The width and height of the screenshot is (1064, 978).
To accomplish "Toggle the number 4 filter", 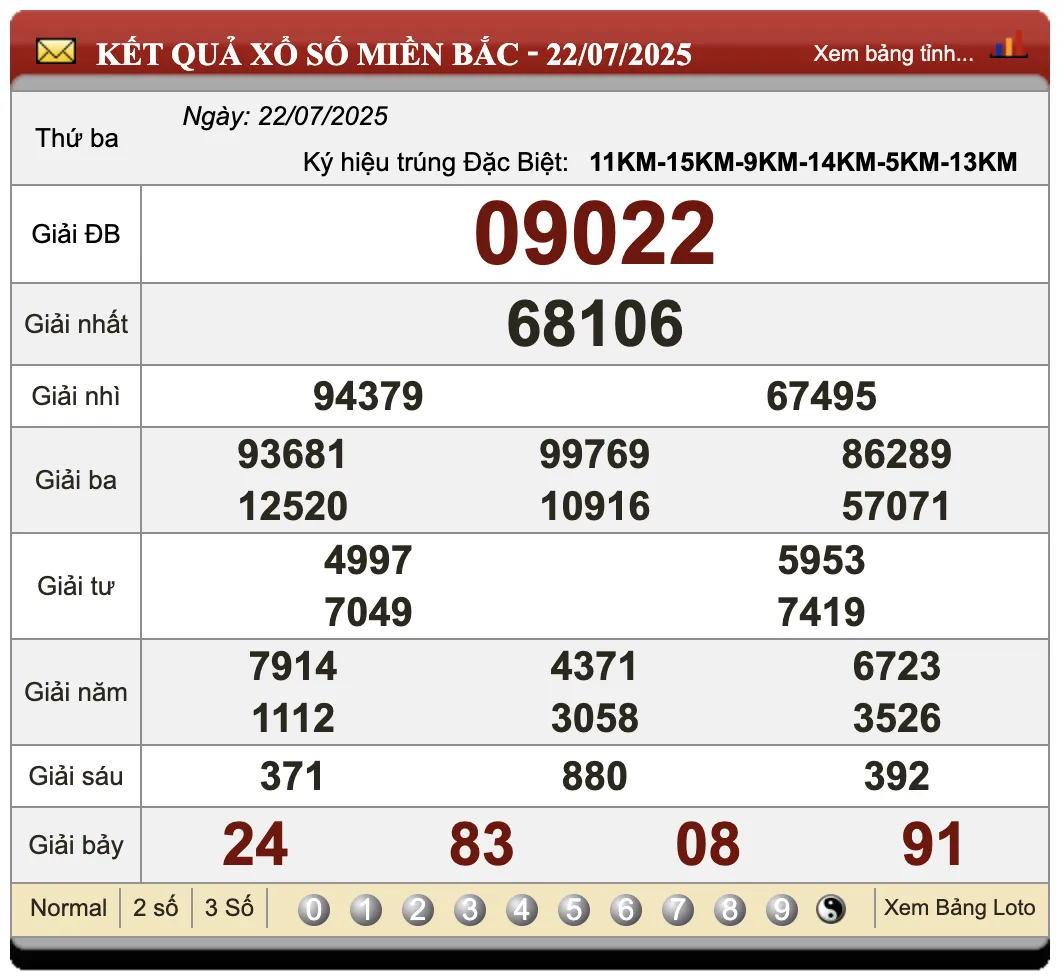I will click(x=523, y=908).
